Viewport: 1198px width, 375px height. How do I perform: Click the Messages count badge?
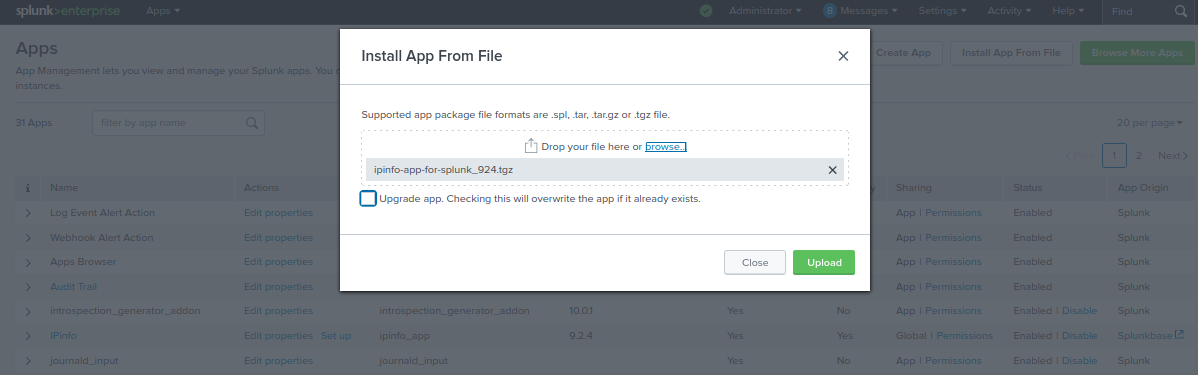(830, 11)
